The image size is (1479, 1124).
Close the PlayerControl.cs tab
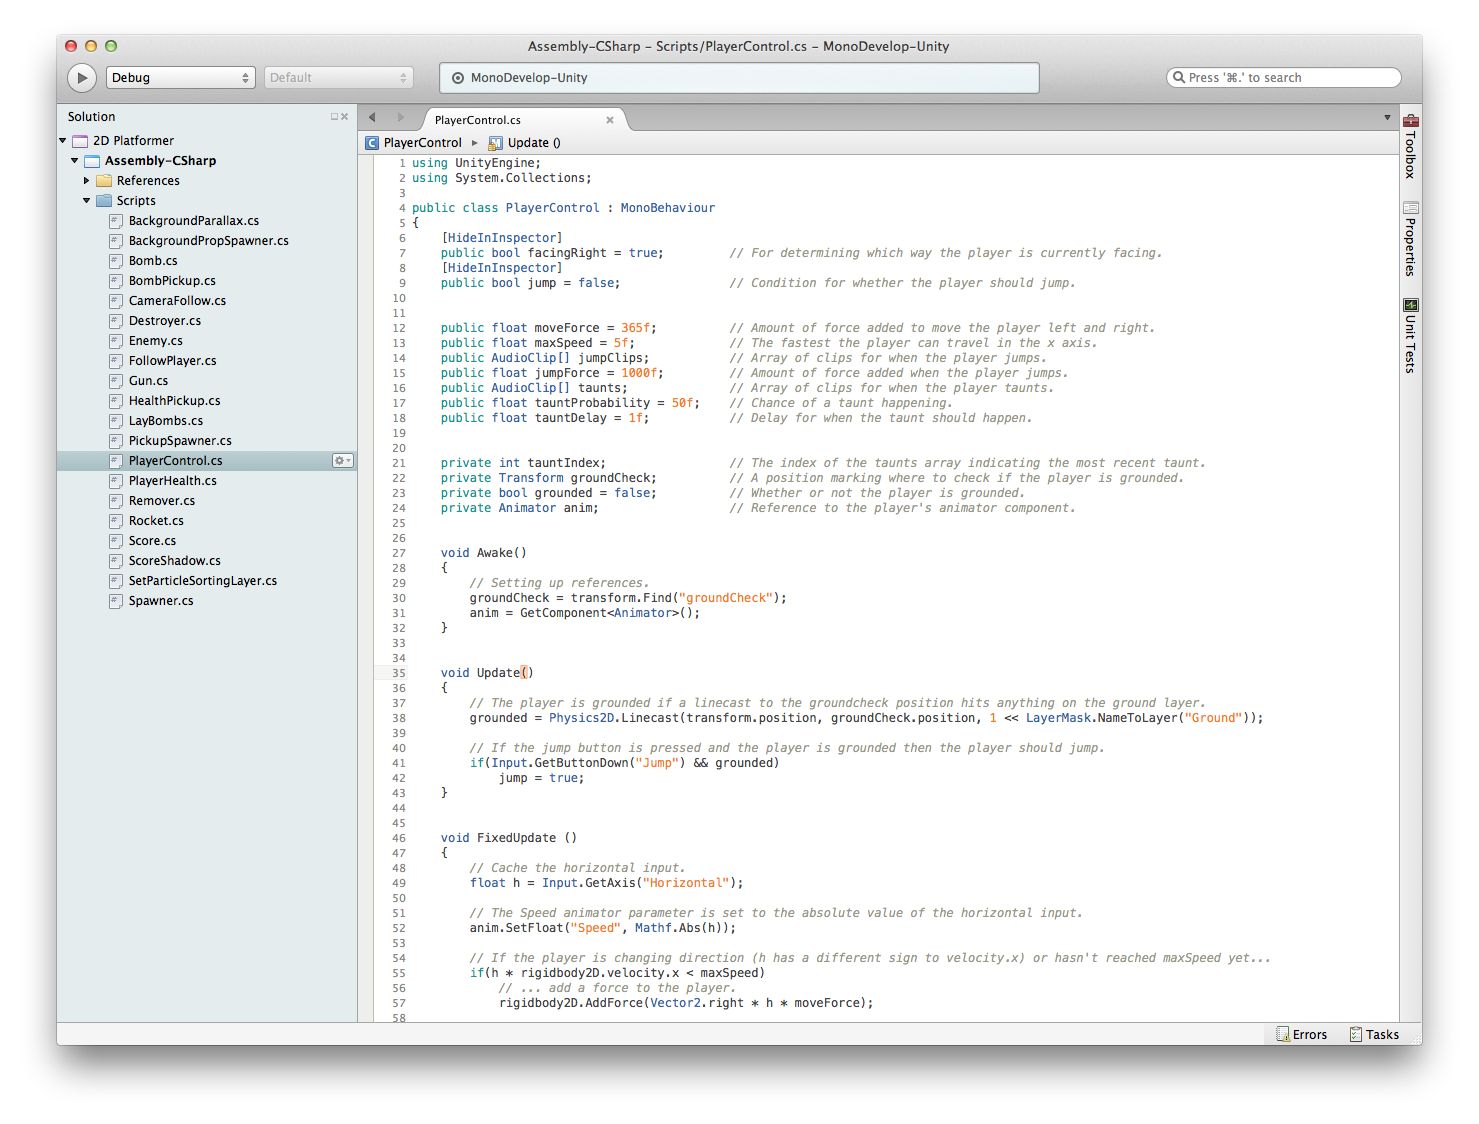click(x=610, y=120)
